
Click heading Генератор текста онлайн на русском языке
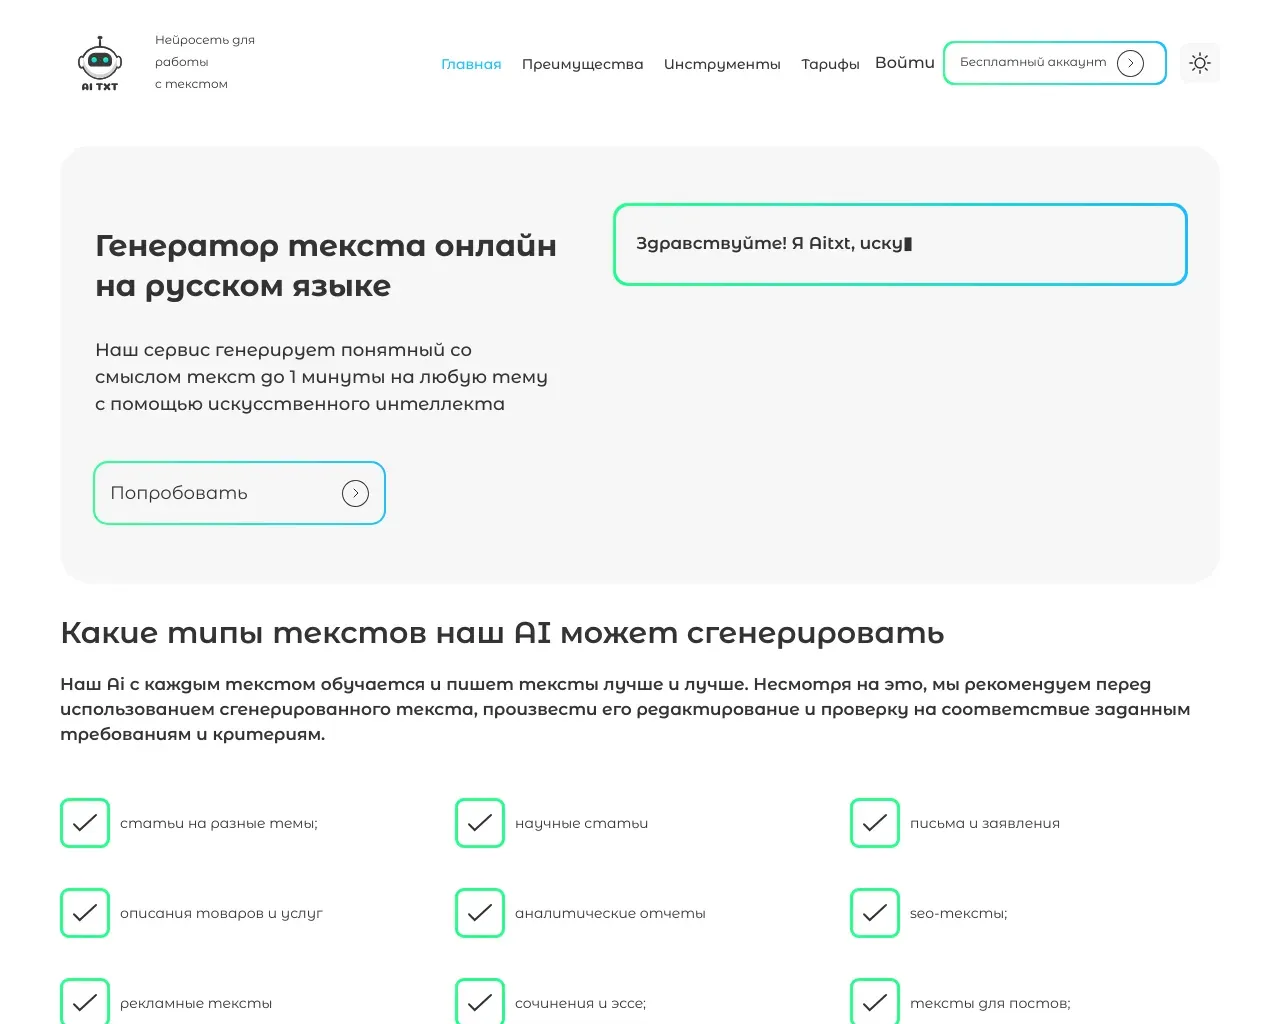point(326,266)
